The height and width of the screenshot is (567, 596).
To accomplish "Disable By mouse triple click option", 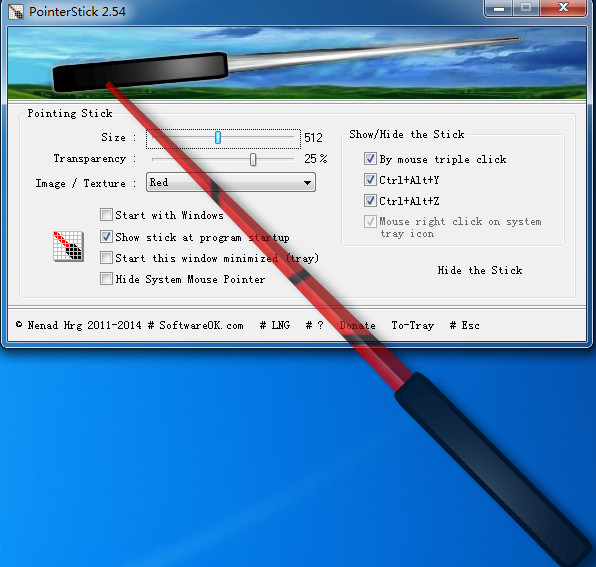I will pos(370,158).
